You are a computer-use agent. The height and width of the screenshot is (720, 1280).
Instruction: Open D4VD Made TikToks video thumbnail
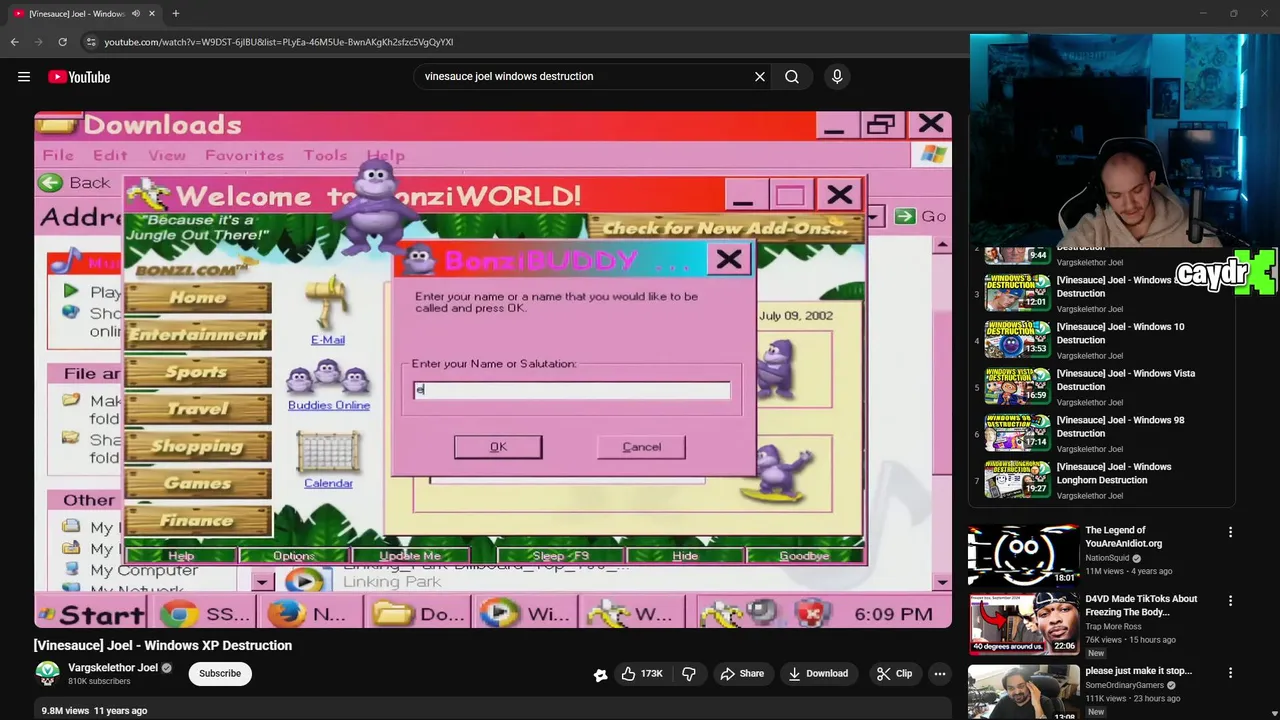(1023, 623)
